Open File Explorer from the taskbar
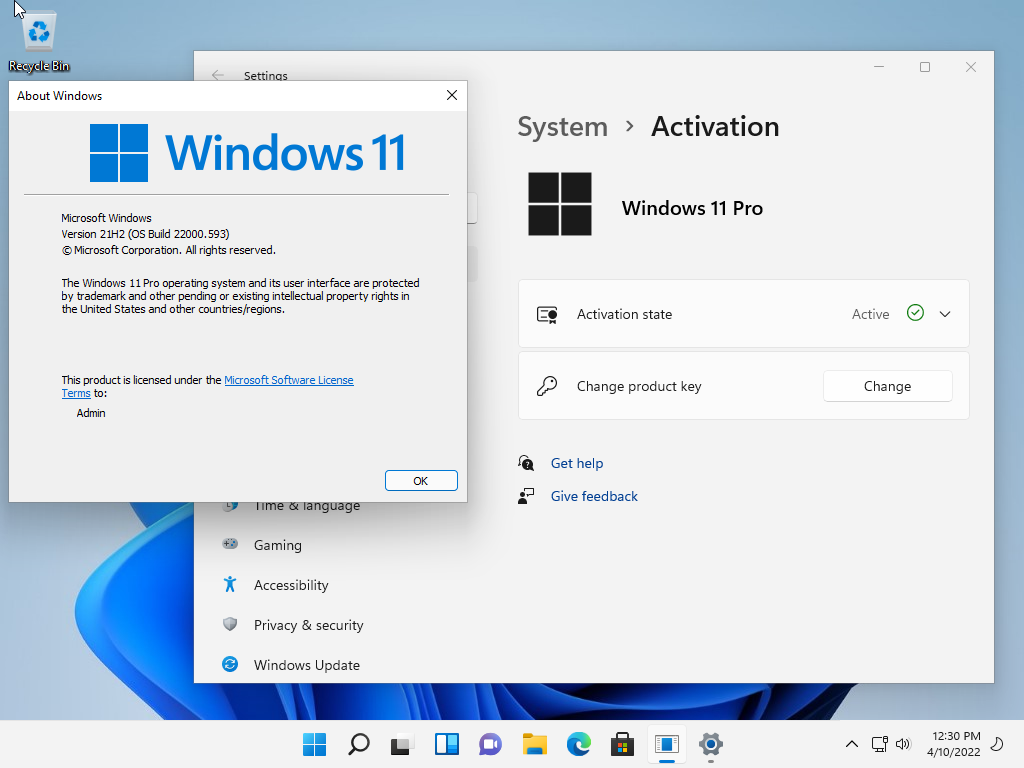Image resolution: width=1024 pixels, height=768 pixels. 534,744
